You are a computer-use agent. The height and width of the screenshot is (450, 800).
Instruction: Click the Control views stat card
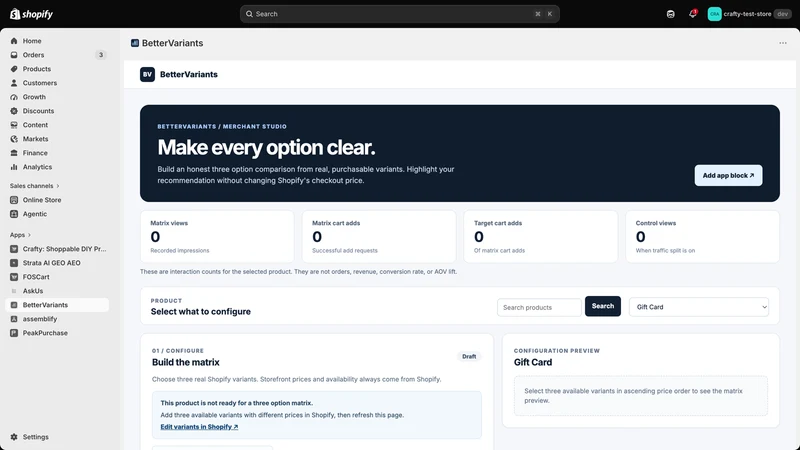coord(702,237)
